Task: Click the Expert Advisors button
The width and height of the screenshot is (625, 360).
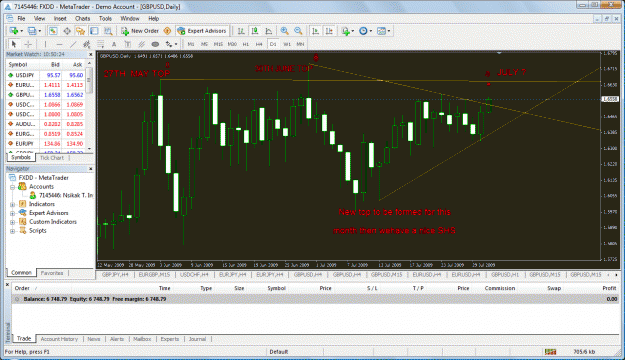Action: 202,31
